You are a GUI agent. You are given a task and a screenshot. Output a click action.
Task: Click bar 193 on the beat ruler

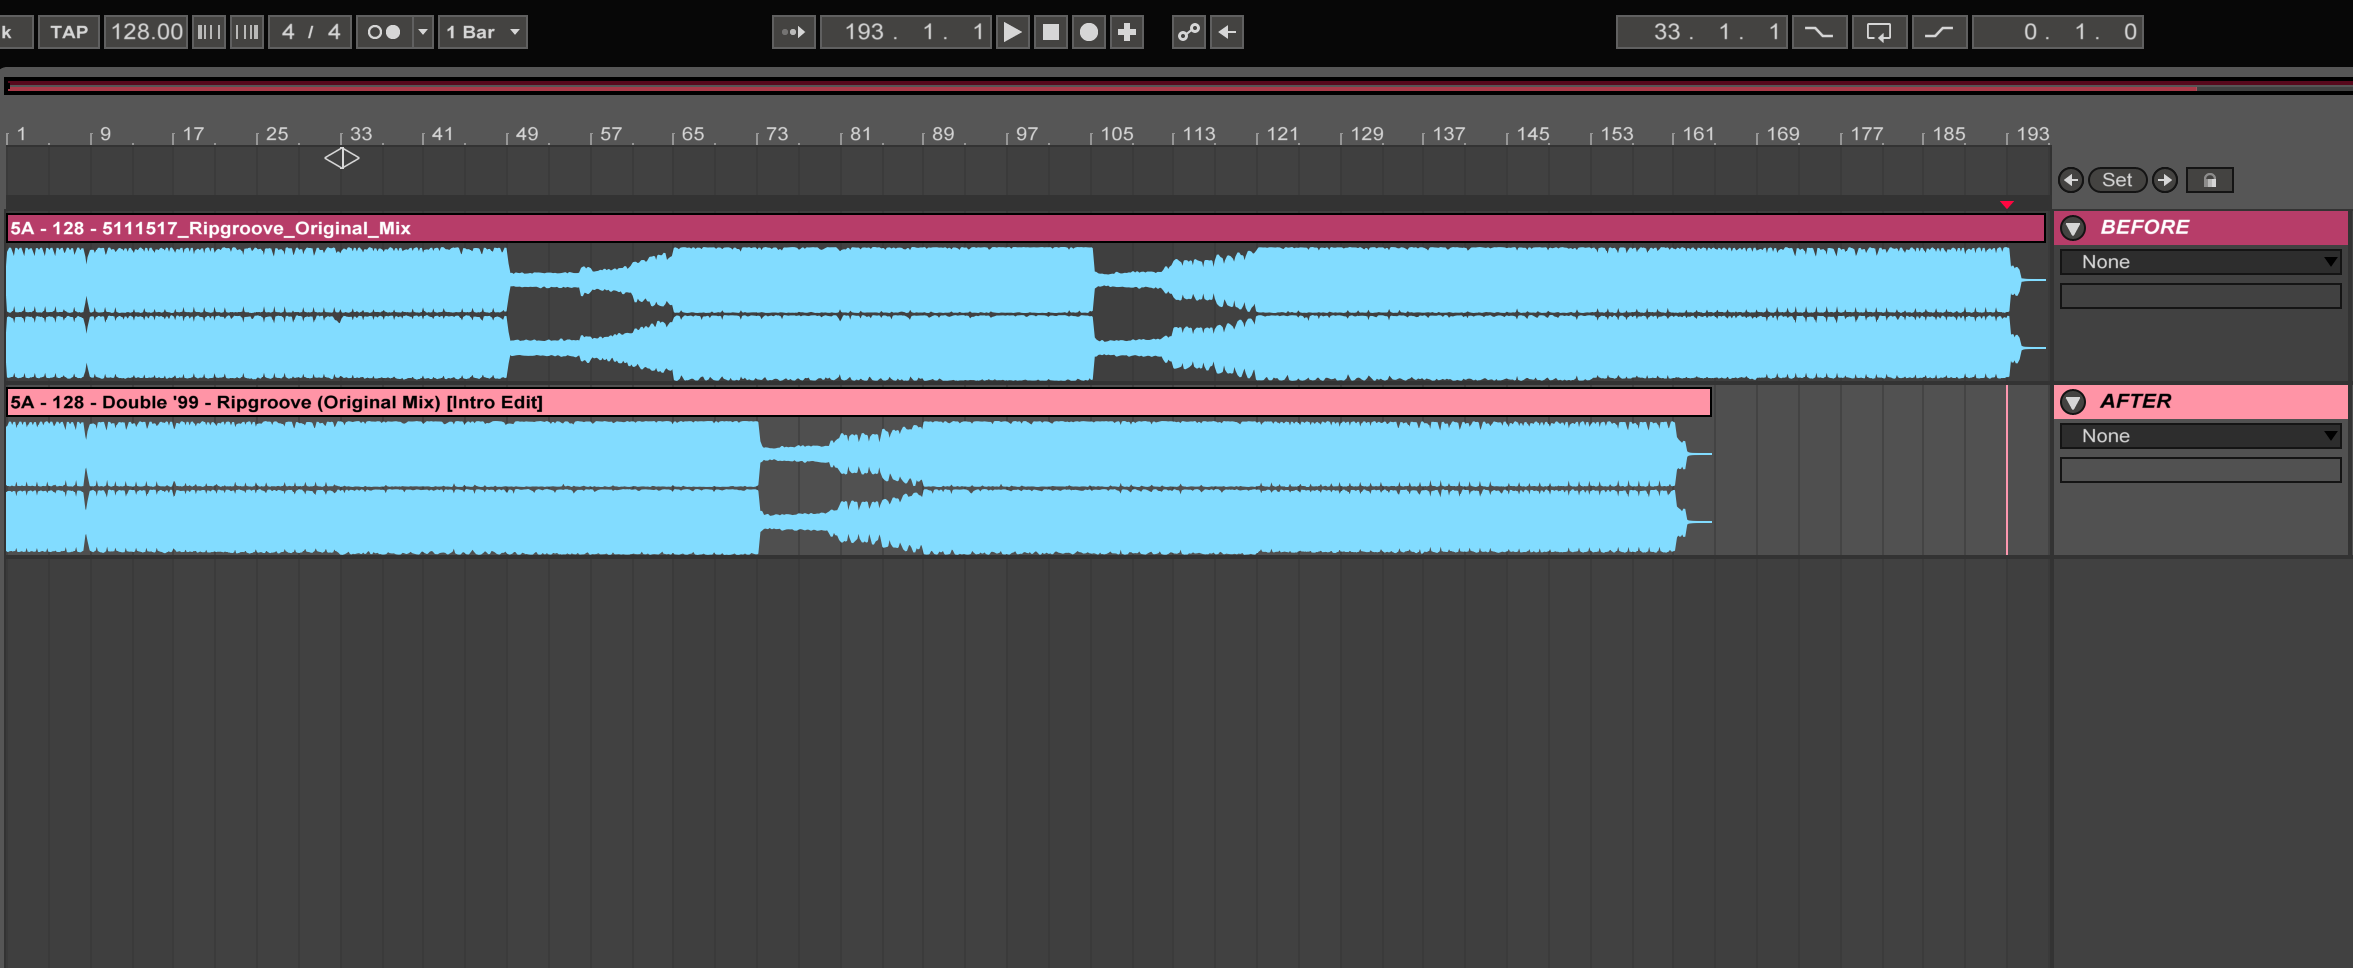[x=2031, y=134]
